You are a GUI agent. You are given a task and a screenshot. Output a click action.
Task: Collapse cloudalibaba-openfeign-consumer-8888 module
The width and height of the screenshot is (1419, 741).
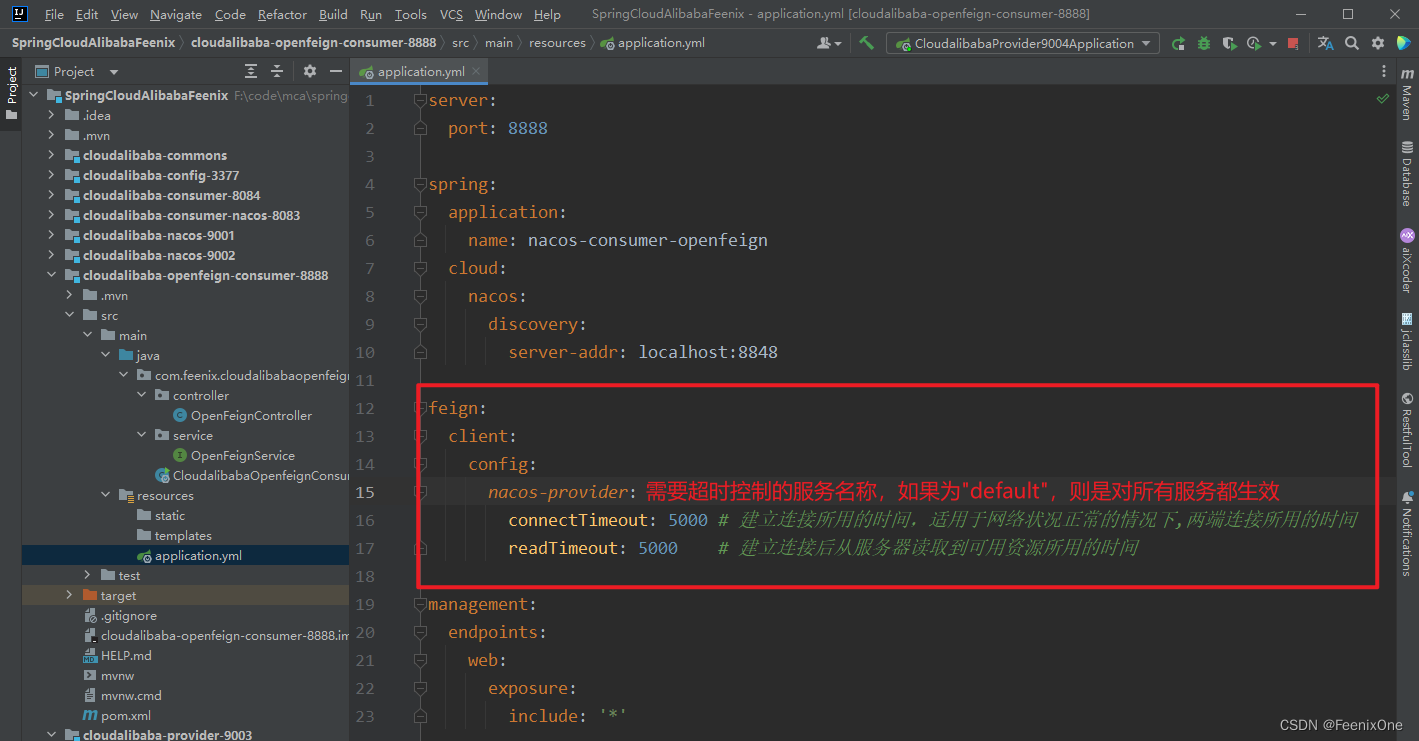(52, 275)
